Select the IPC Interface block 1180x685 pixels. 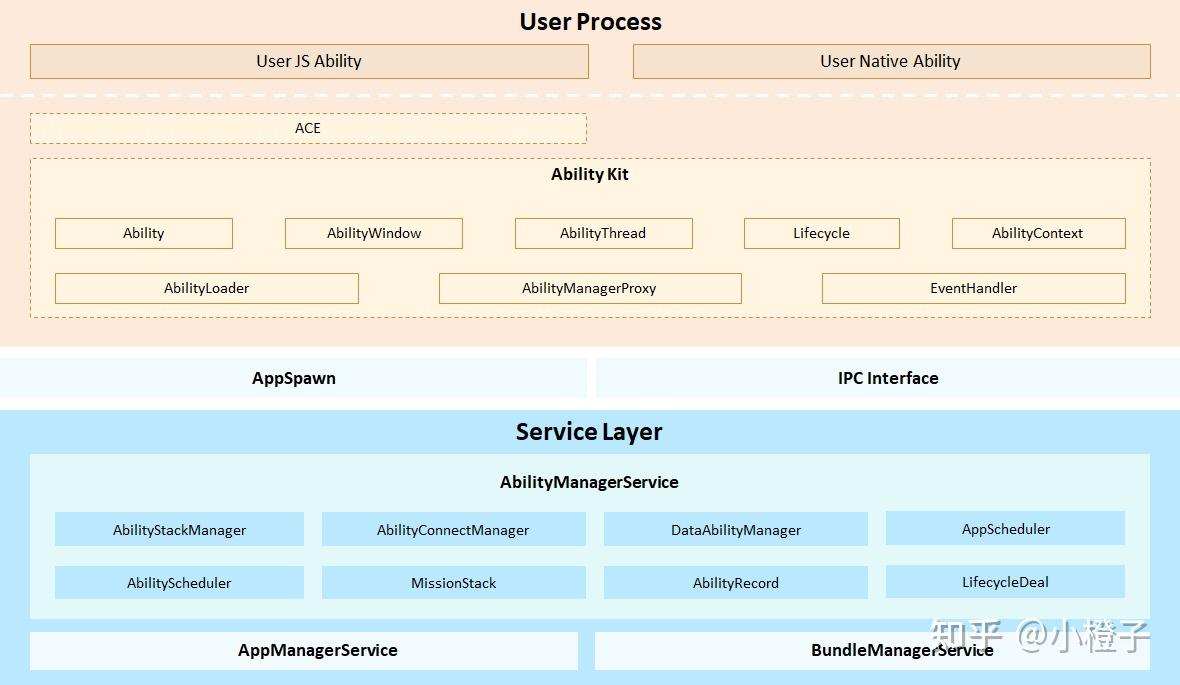pos(888,378)
